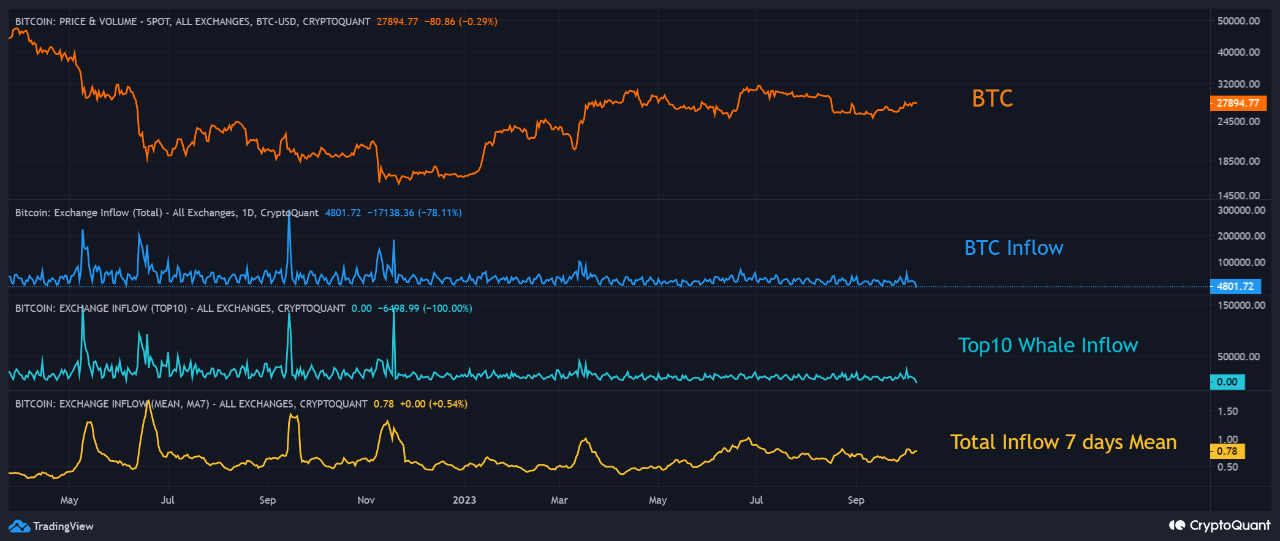The height and width of the screenshot is (541, 1280).
Task: Click the orange BTC annotation text
Action: point(992,99)
